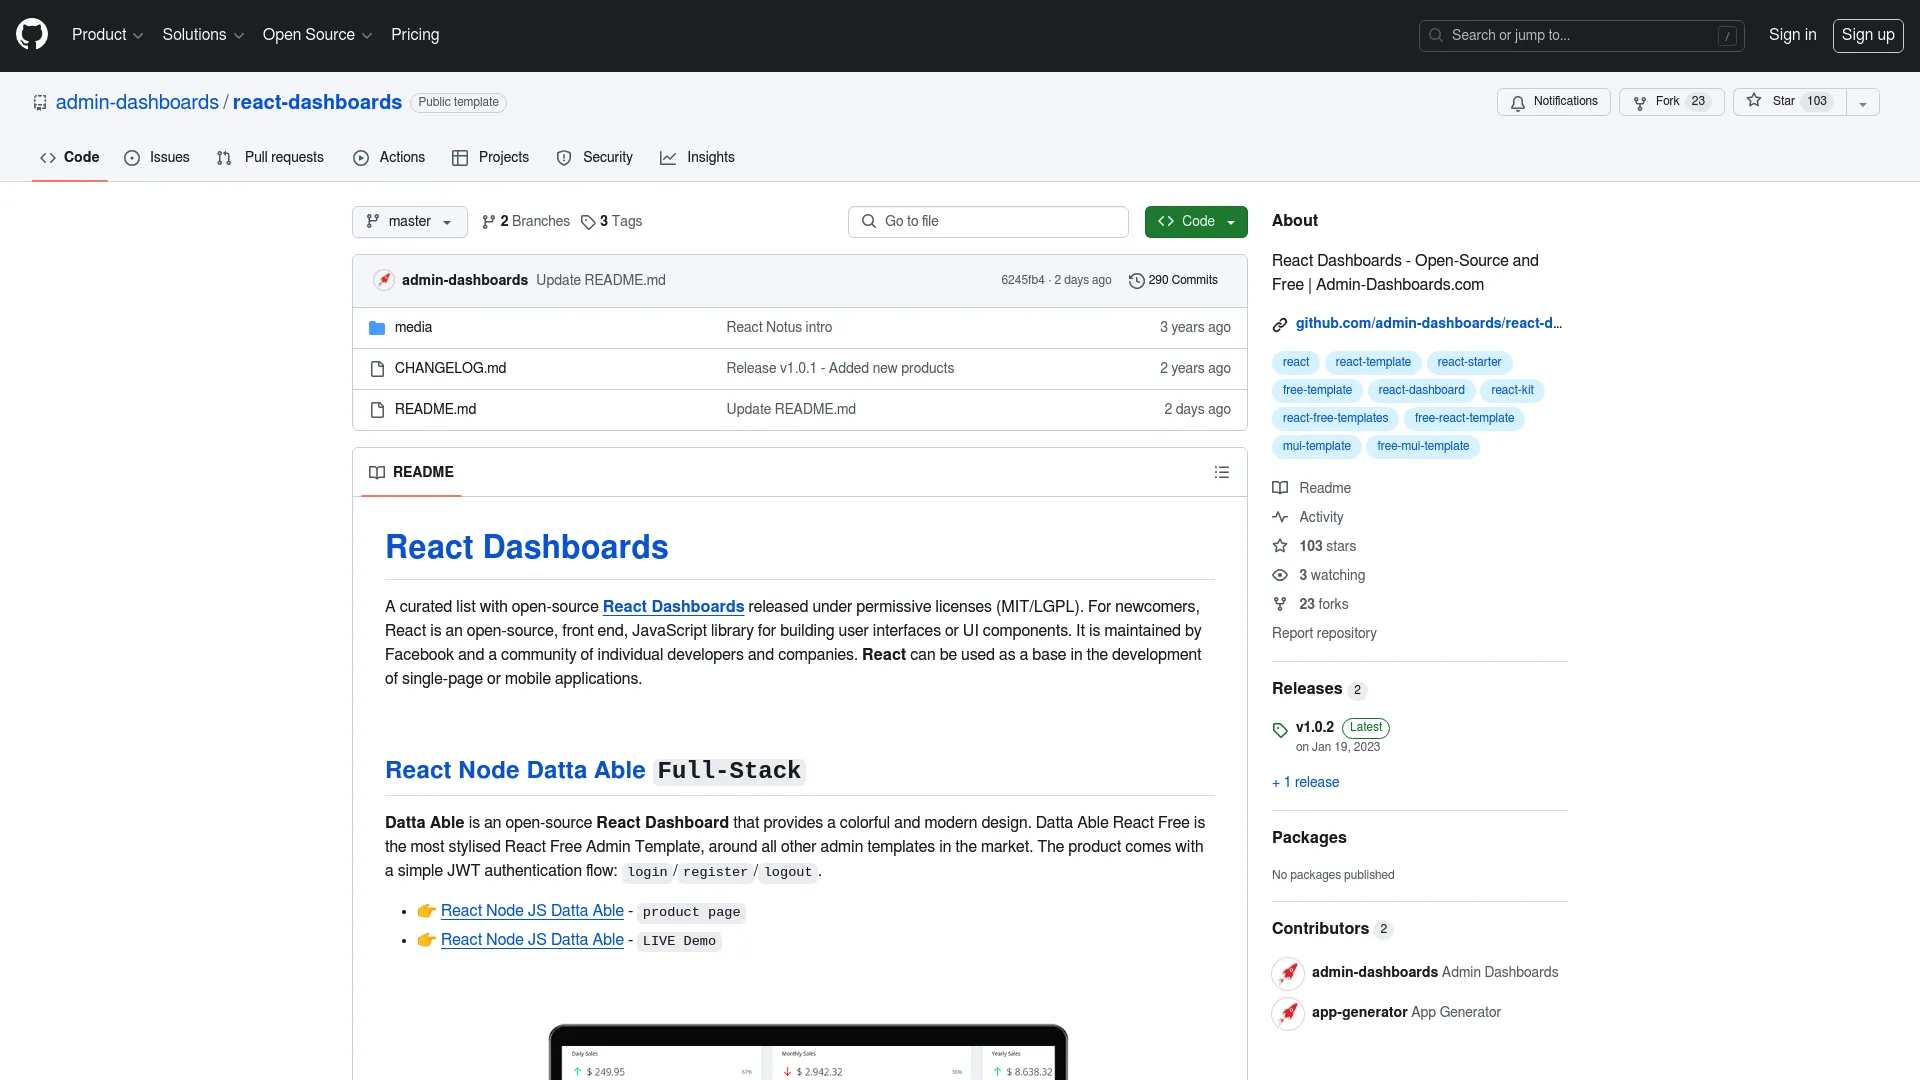Click the Code tab icon
The height and width of the screenshot is (1080, 1920).
pos(47,157)
